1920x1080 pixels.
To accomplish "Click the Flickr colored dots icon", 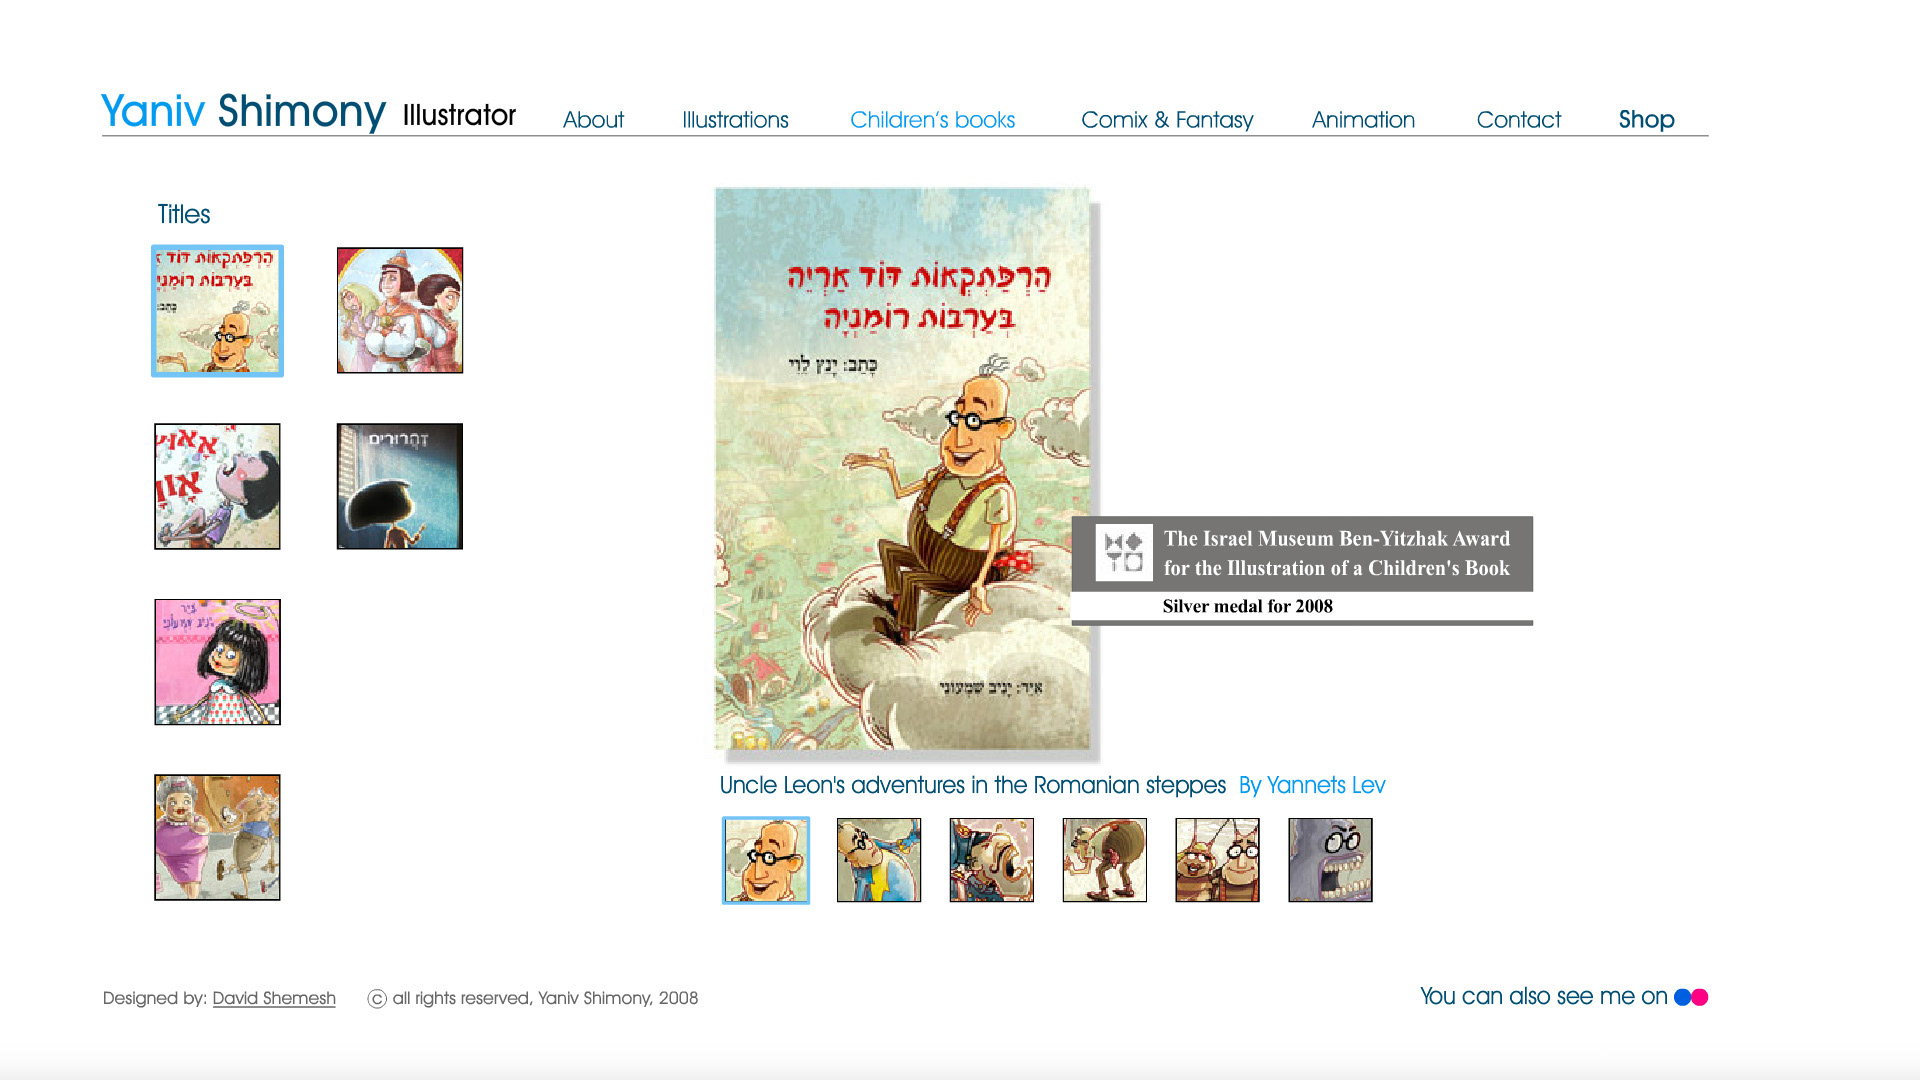I will (1691, 997).
